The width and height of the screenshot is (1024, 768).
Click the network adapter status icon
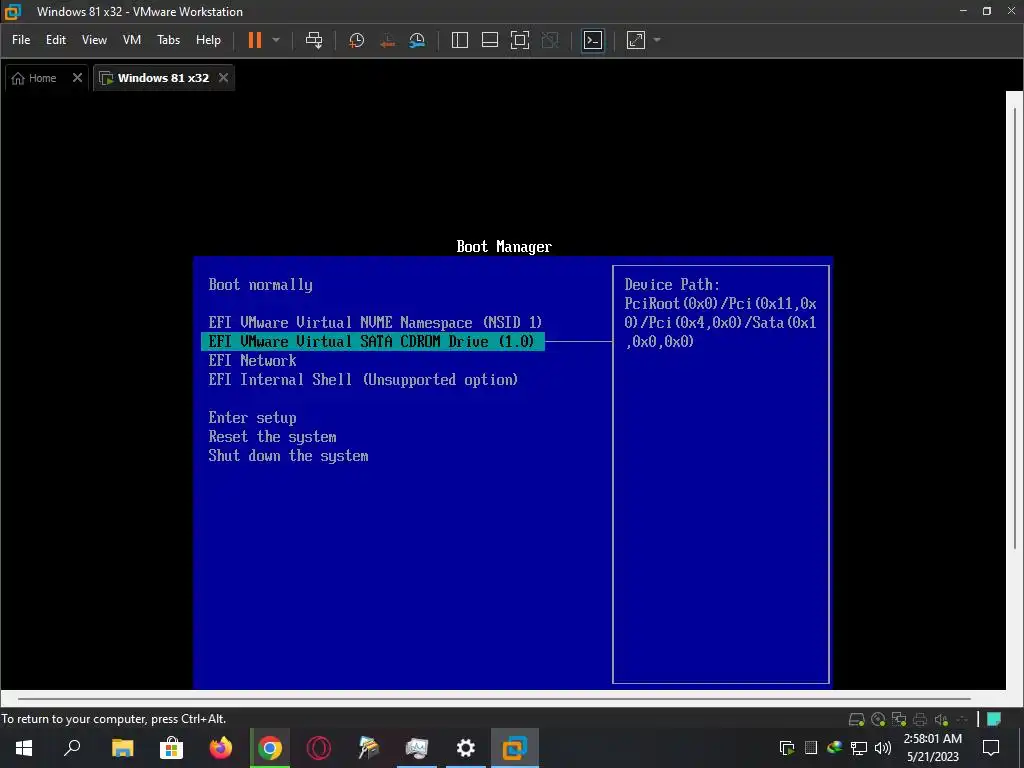(899, 720)
